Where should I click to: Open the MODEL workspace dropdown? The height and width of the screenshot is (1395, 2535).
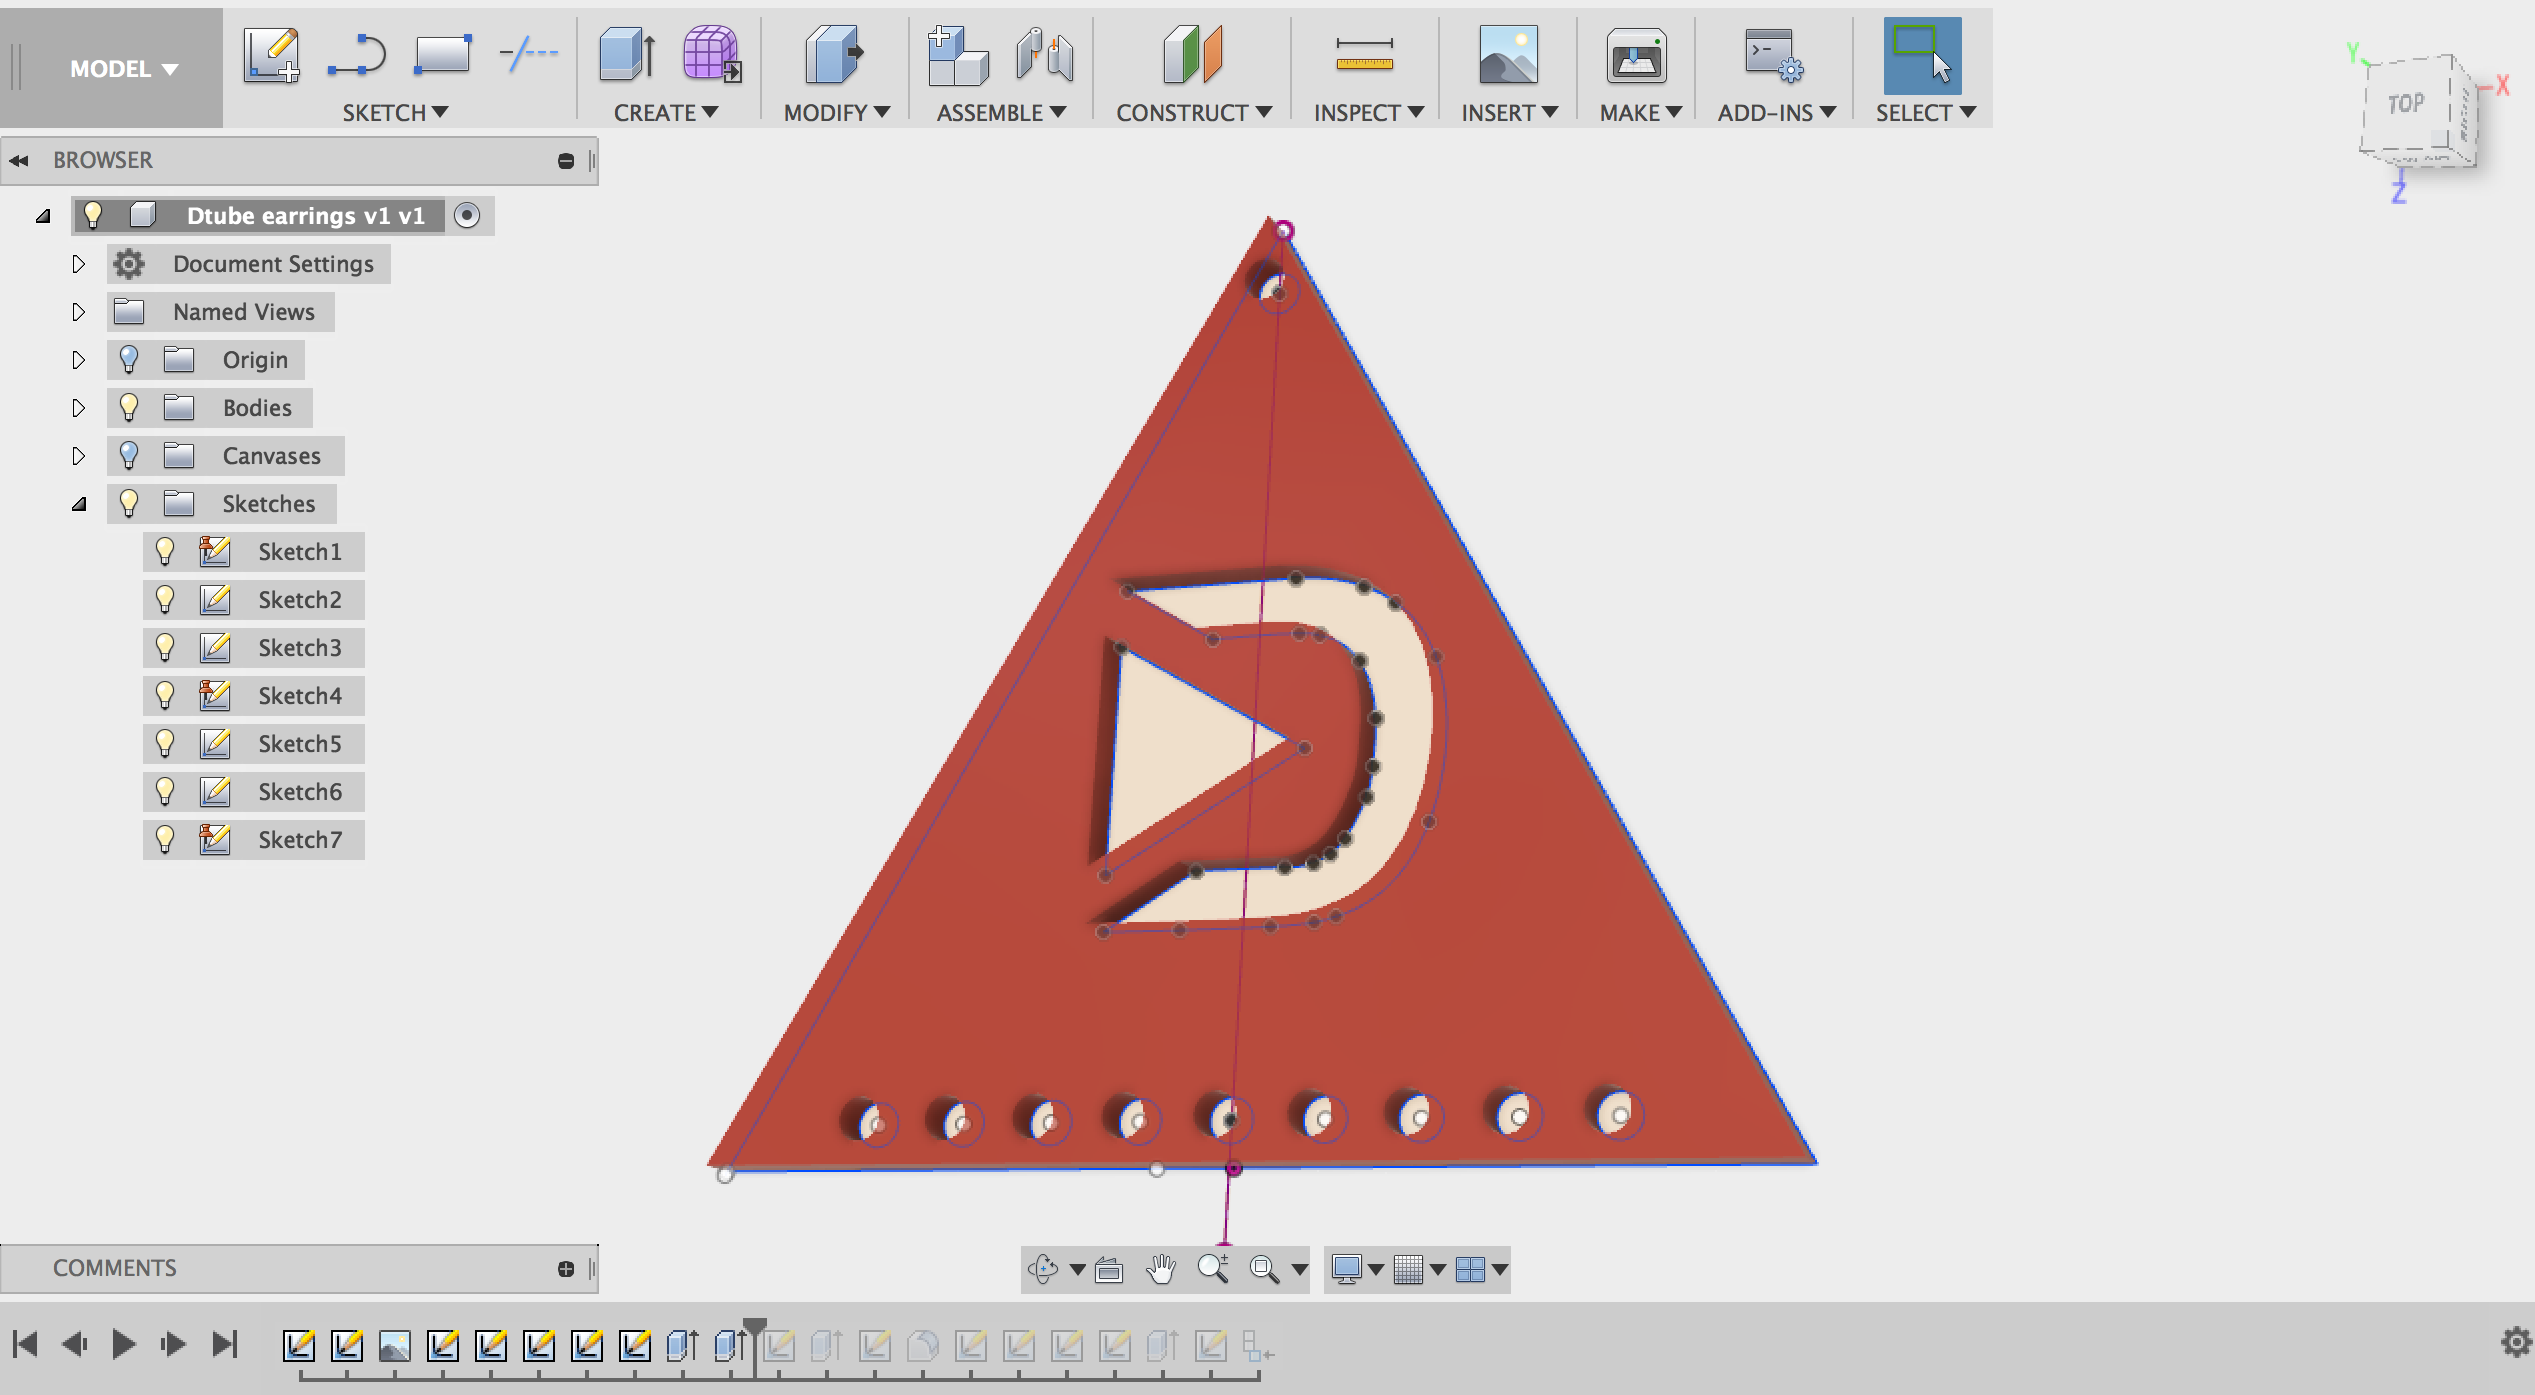coord(123,69)
